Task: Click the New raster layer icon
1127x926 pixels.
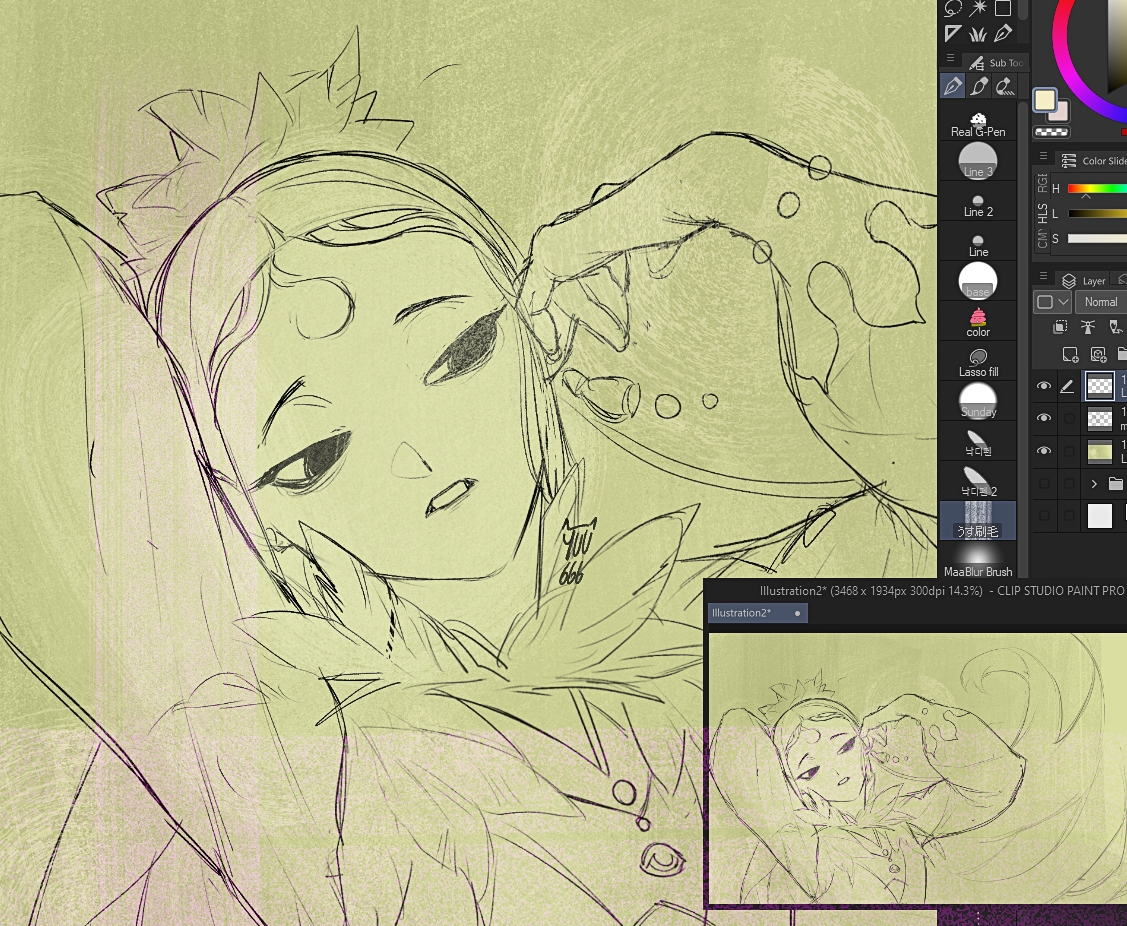Action: [x=1070, y=354]
